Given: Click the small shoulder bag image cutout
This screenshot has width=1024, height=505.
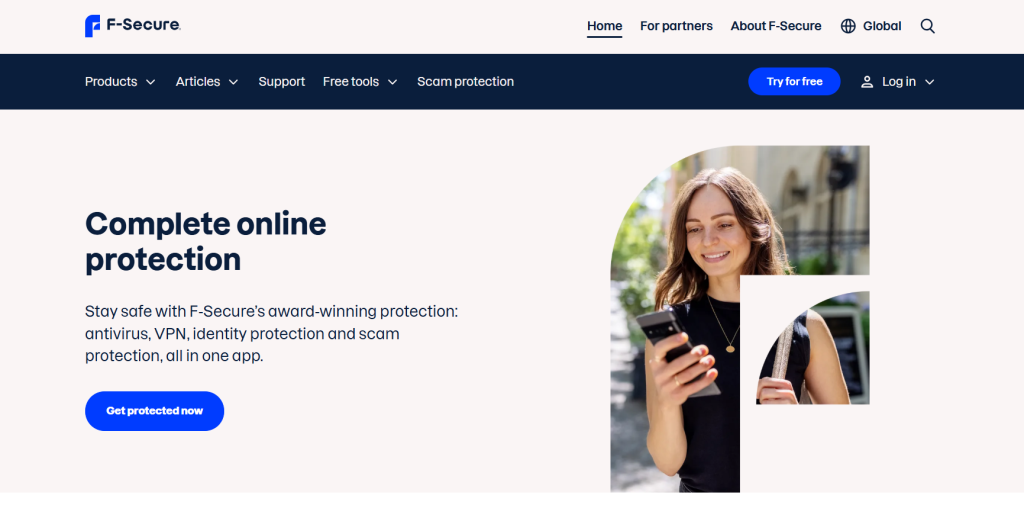Looking at the screenshot, I should 812,348.
